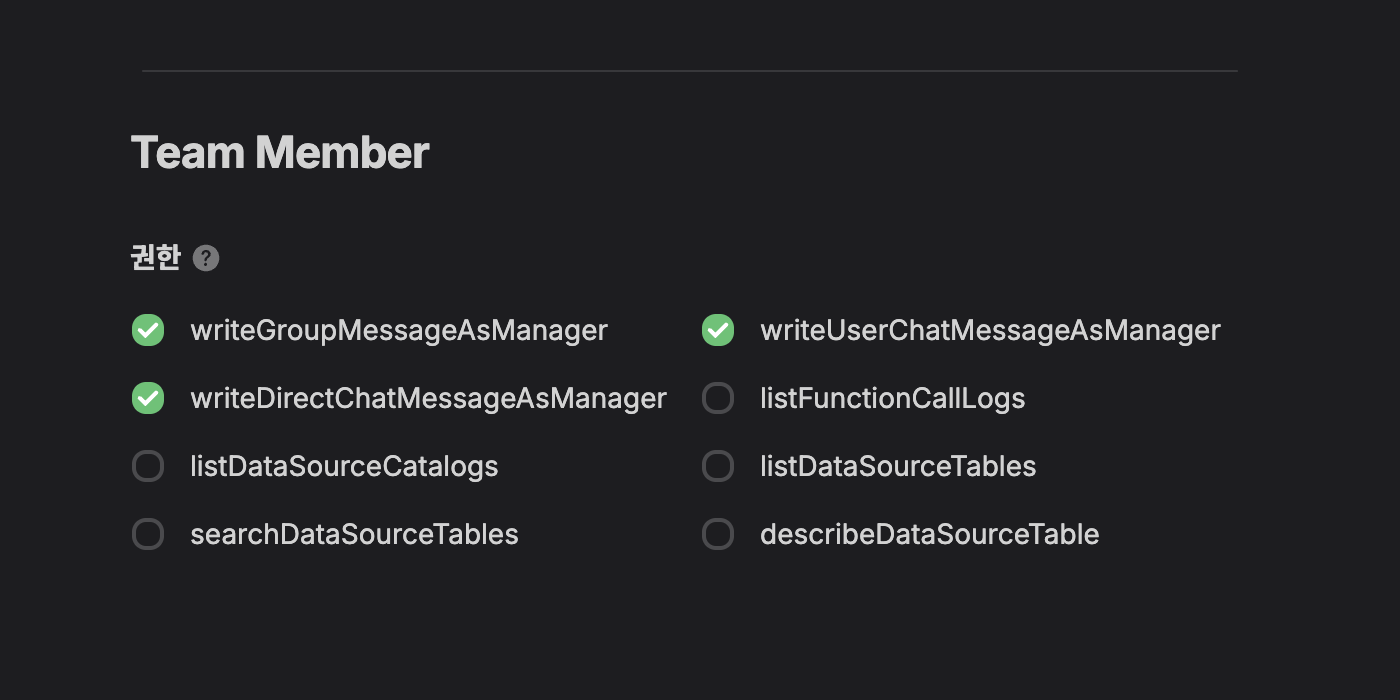This screenshot has height=700, width=1400.
Task: Click the Team Member heading
Action: [x=280, y=153]
